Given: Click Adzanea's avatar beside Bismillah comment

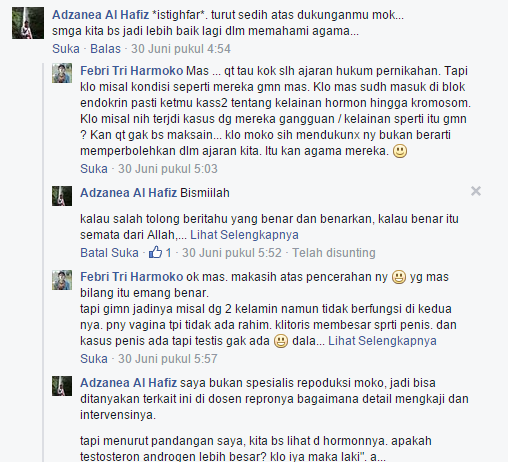Looking at the screenshot, I should pos(62,196).
